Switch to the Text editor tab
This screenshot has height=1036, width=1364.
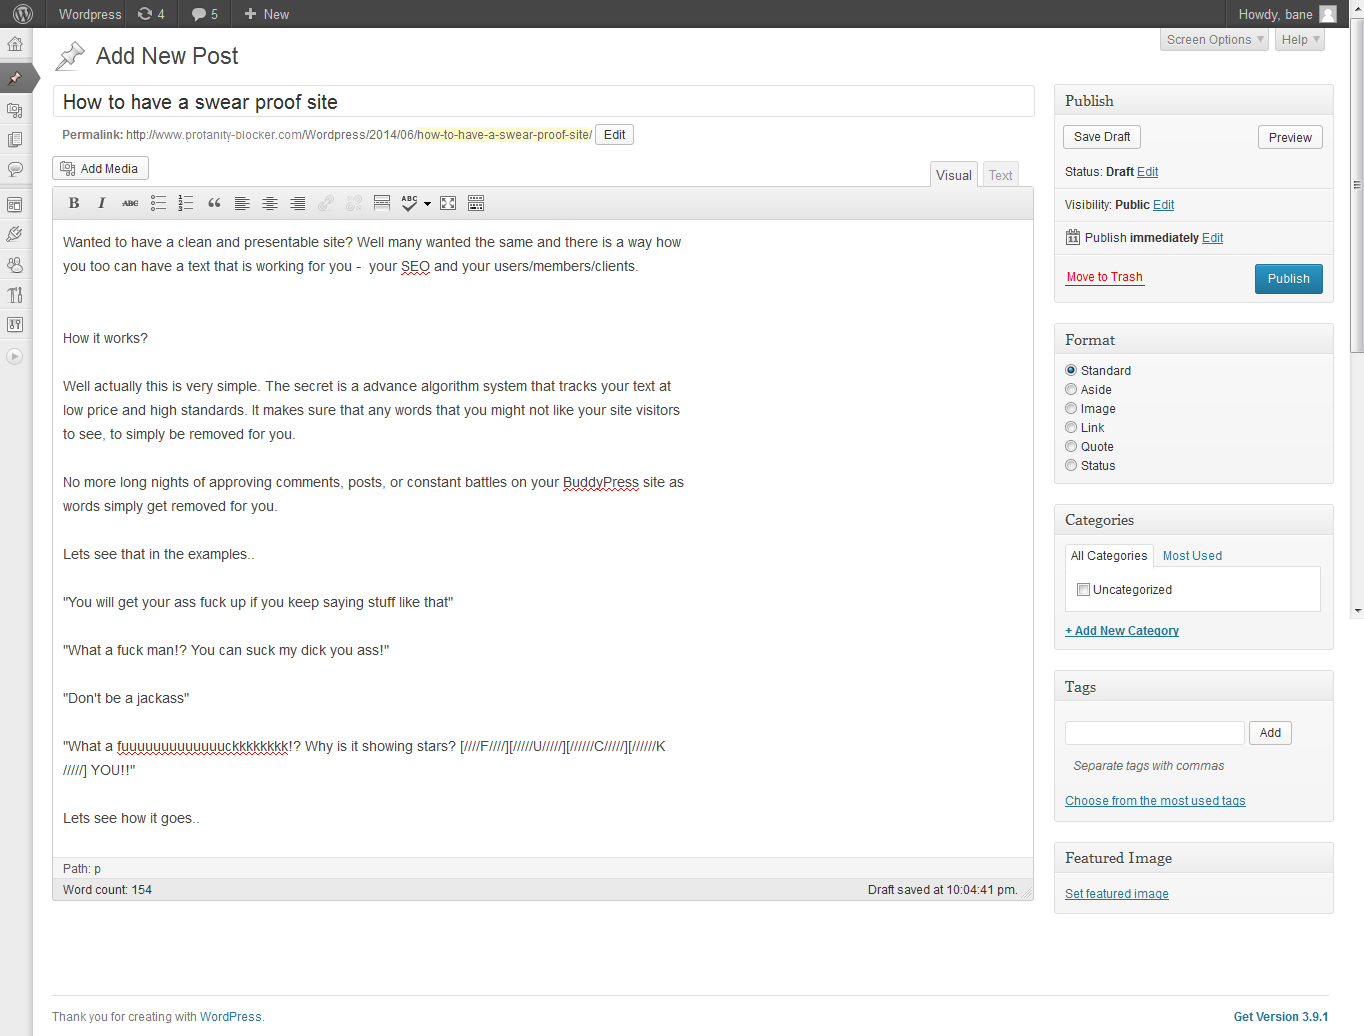click(1000, 175)
